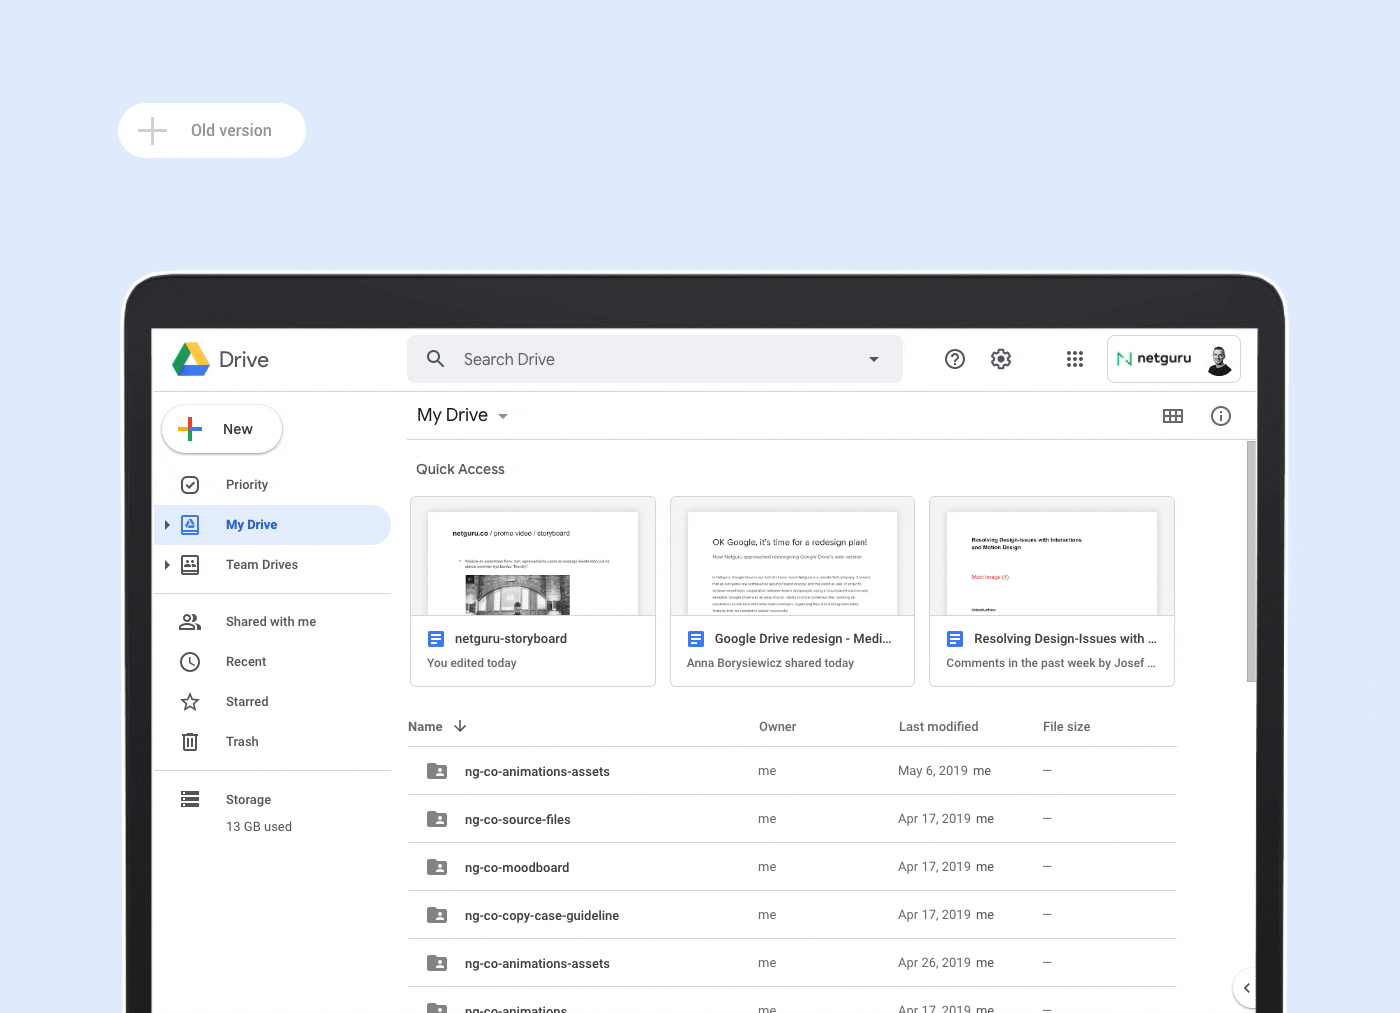Click the New button
This screenshot has height=1013, width=1400.
[222, 429]
